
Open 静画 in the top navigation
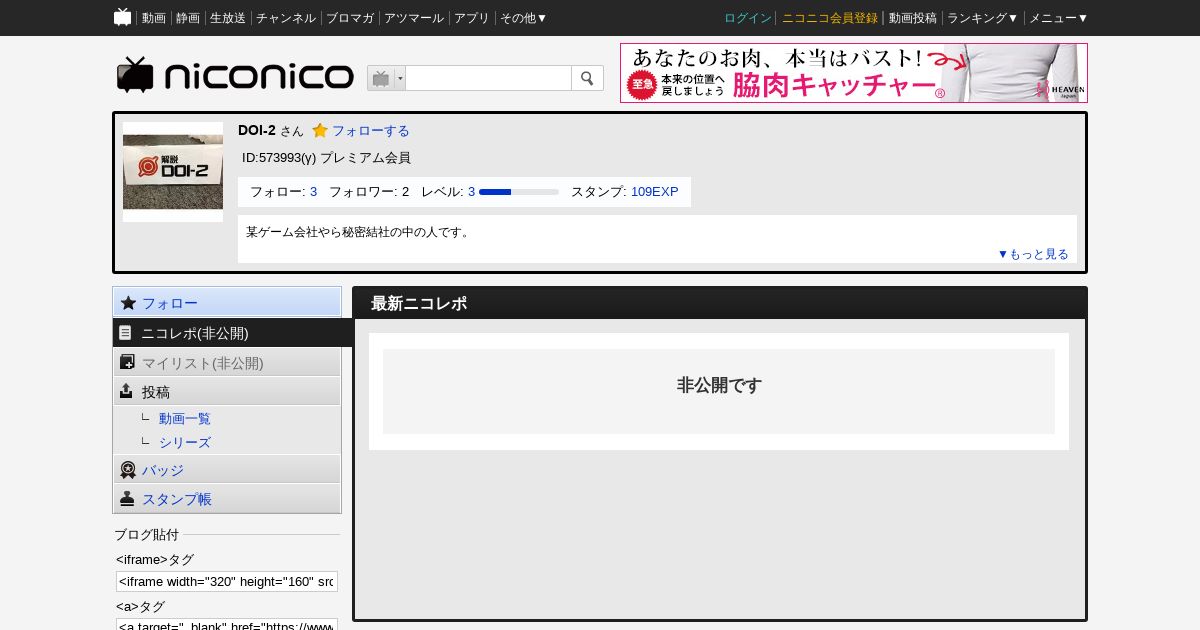(x=188, y=18)
